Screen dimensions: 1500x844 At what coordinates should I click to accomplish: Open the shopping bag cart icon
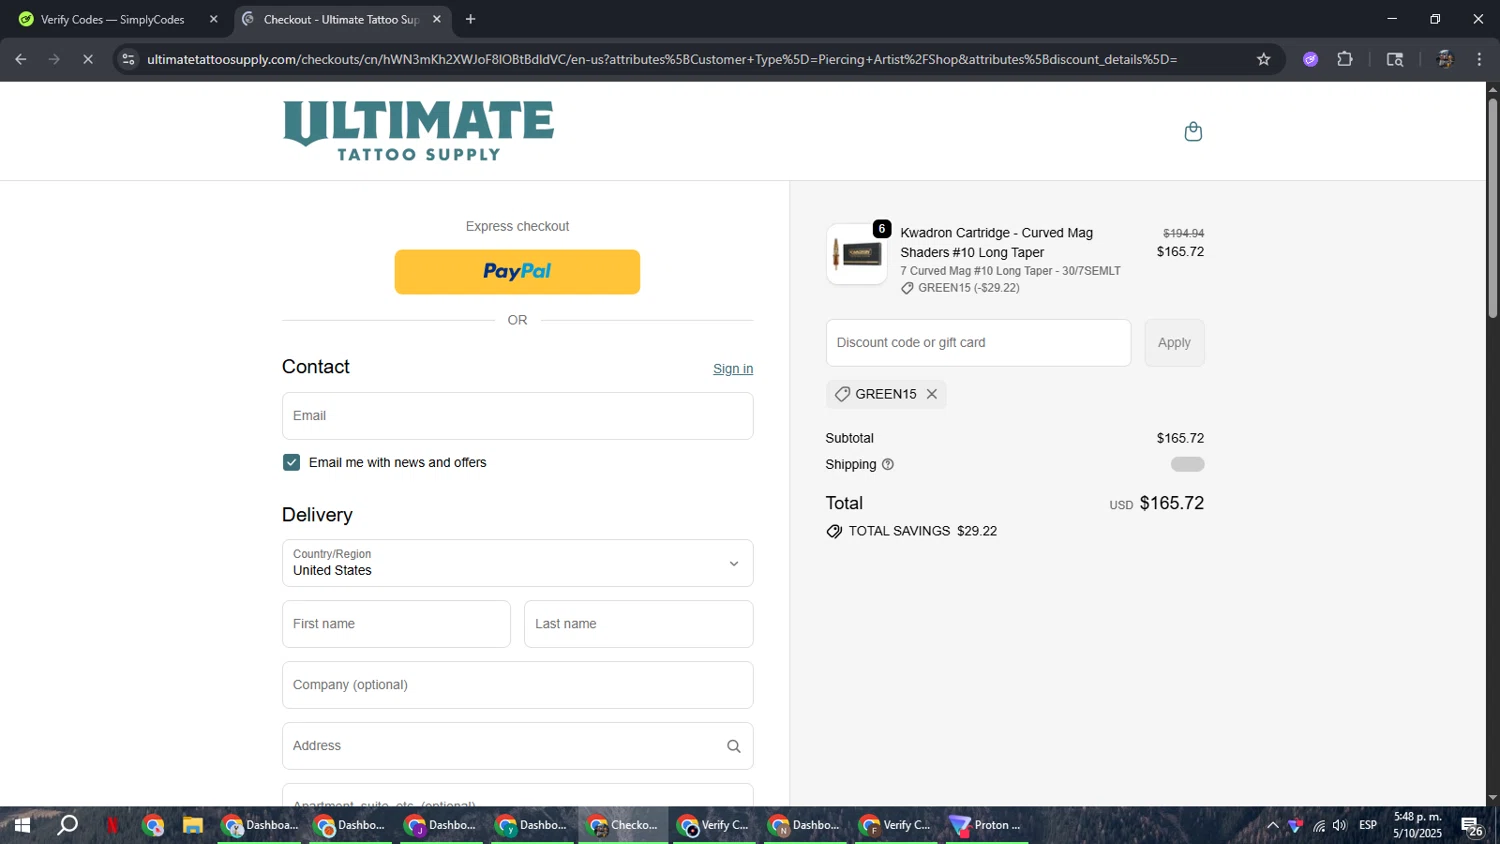(x=1193, y=132)
